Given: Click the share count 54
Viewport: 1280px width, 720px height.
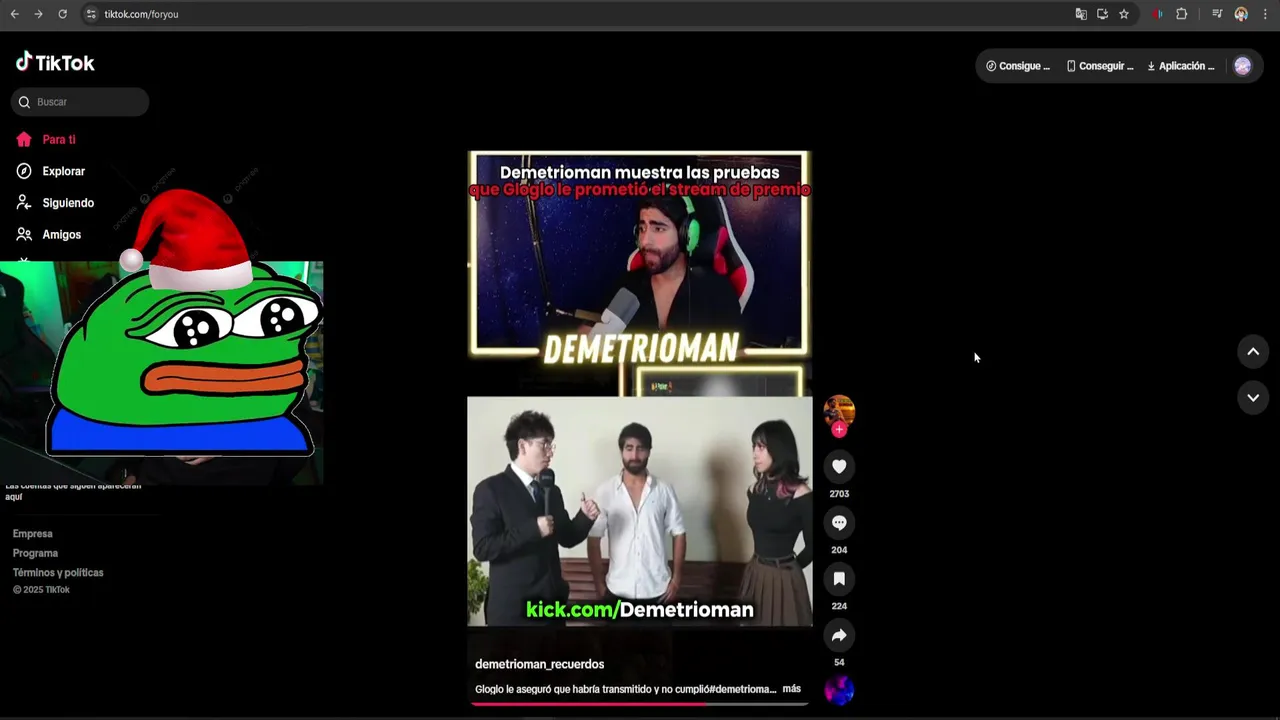Looking at the screenshot, I should (839, 662).
